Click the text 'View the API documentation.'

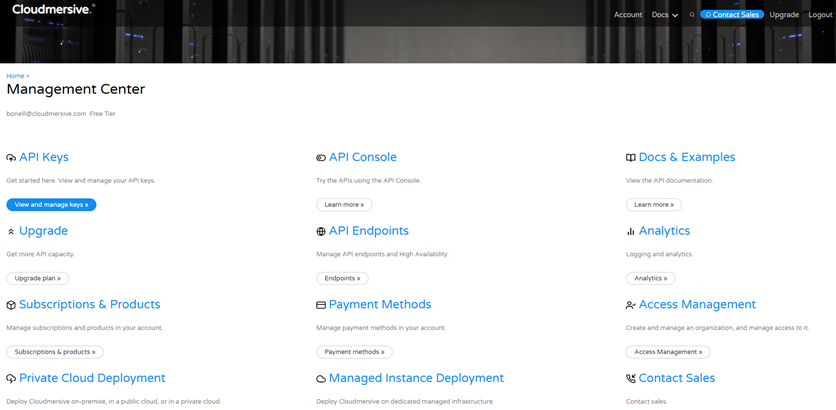(669, 181)
